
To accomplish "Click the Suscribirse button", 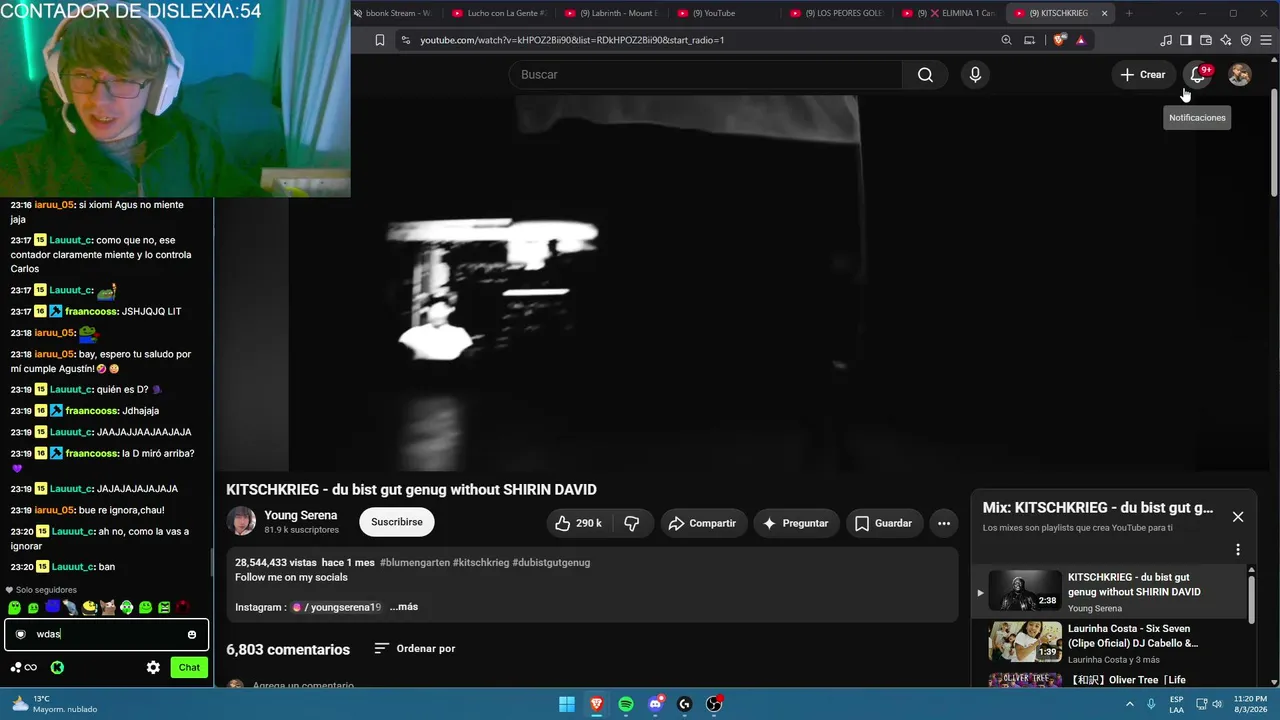I will coord(397,522).
